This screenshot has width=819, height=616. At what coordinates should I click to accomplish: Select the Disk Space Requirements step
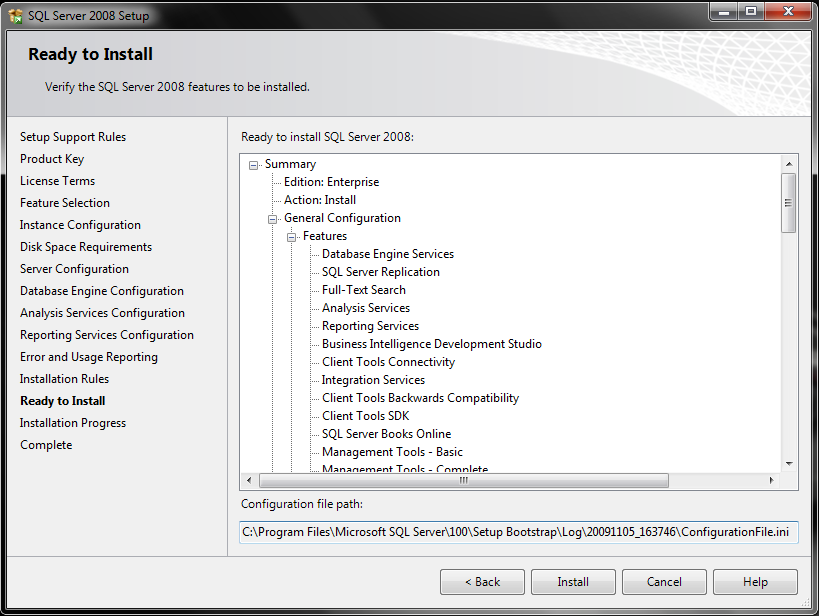pyautogui.click(x=86, y=247)
